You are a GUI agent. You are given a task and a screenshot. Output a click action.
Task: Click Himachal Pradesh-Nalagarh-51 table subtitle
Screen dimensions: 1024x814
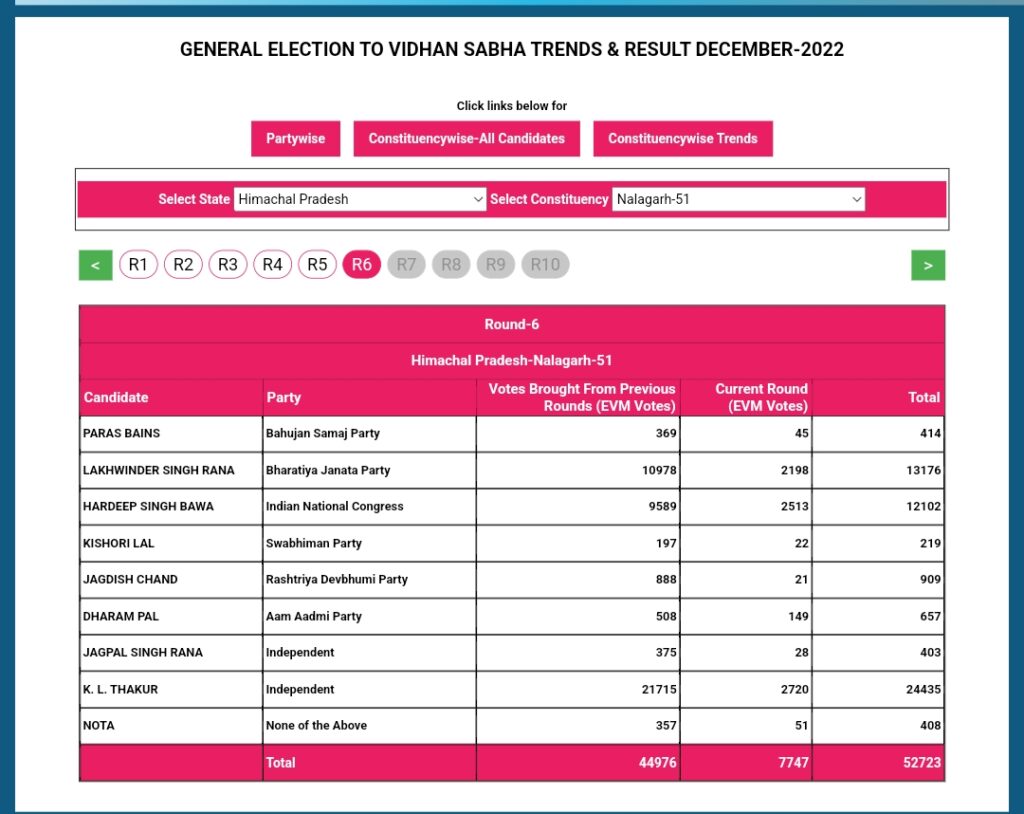[511, 361]
